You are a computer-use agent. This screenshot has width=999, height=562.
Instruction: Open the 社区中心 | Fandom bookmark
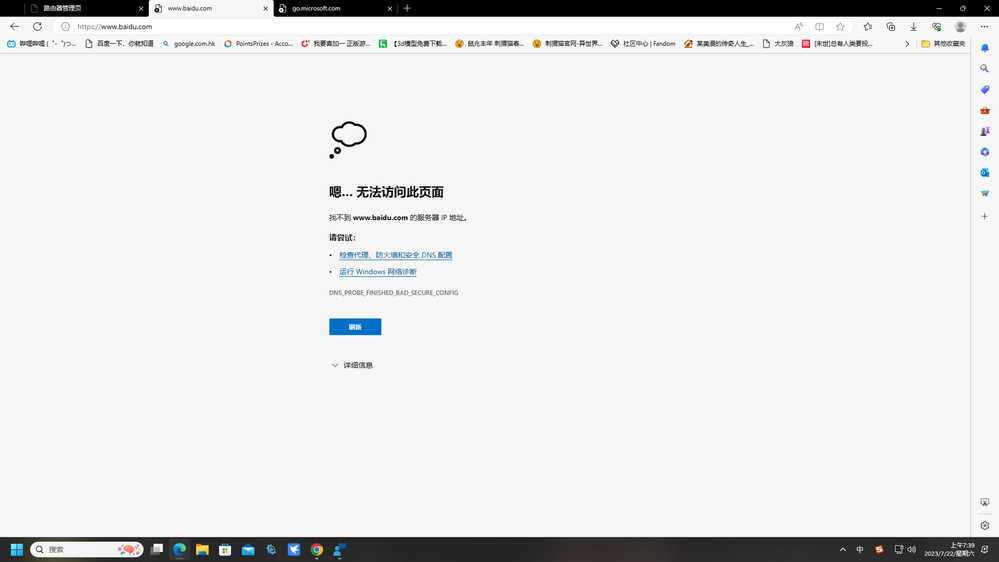pos(643,44)
